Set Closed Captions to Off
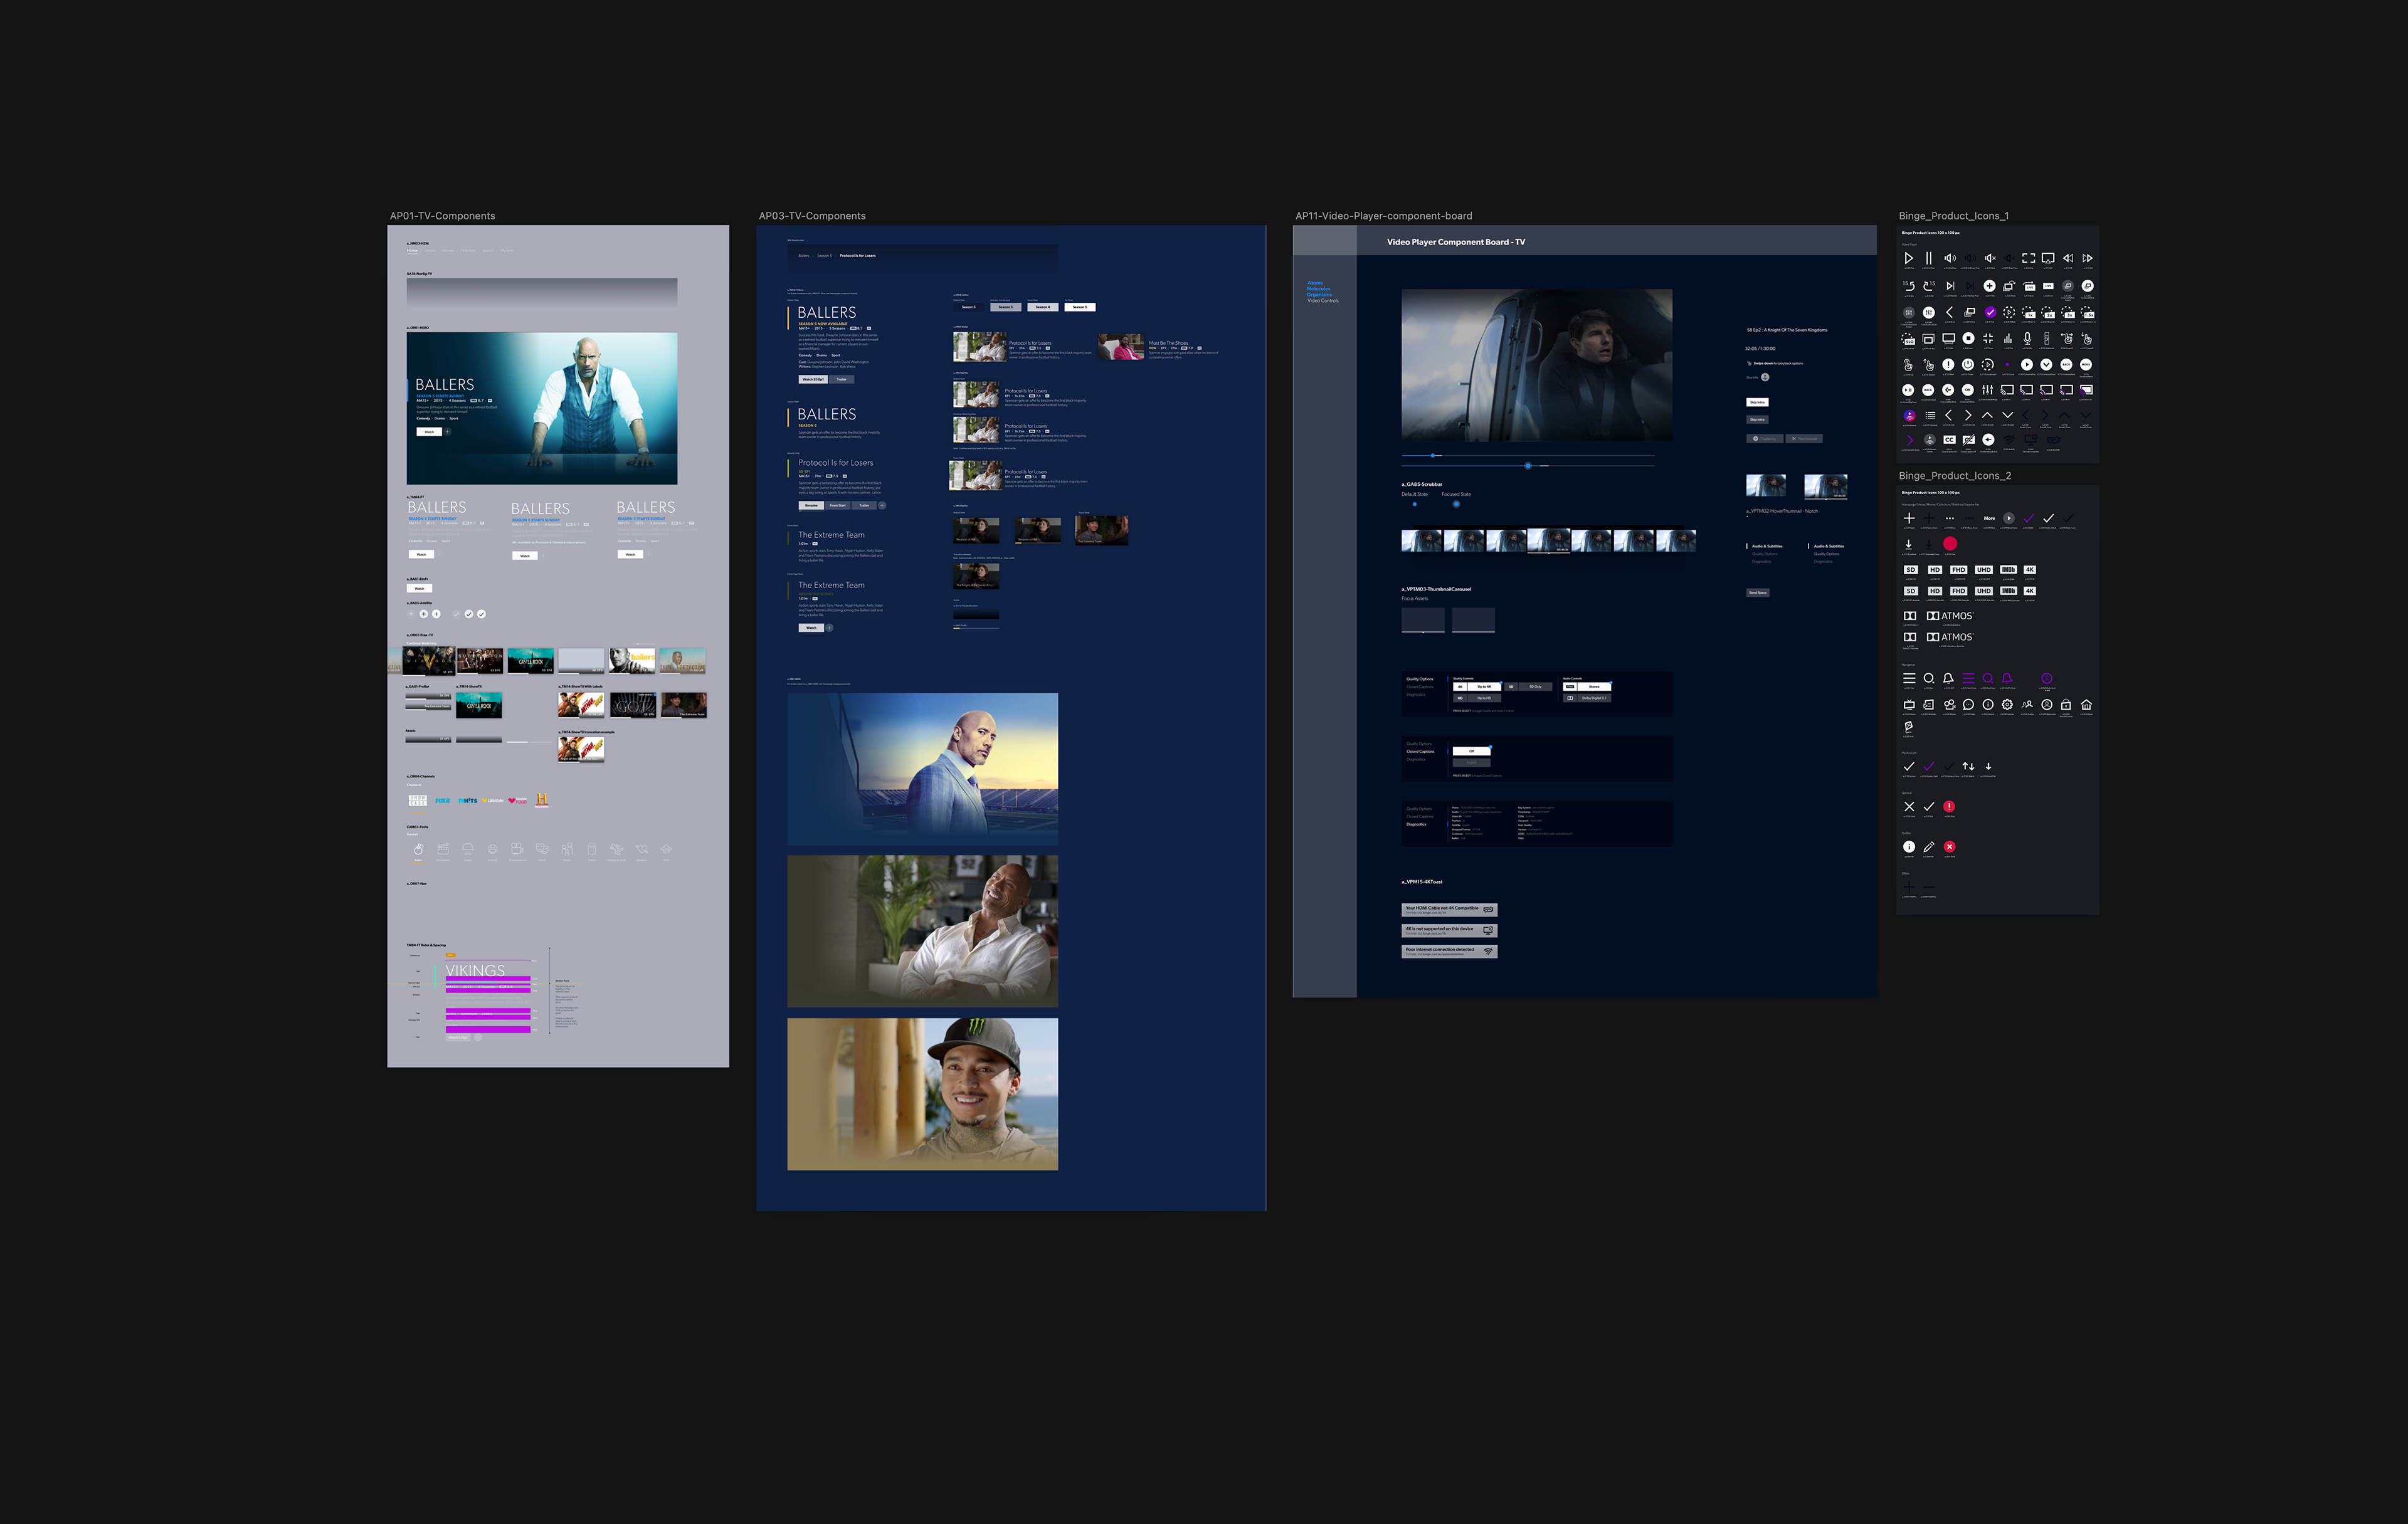Viewport: 2408px width, 1524px height. coord(1472,751)
